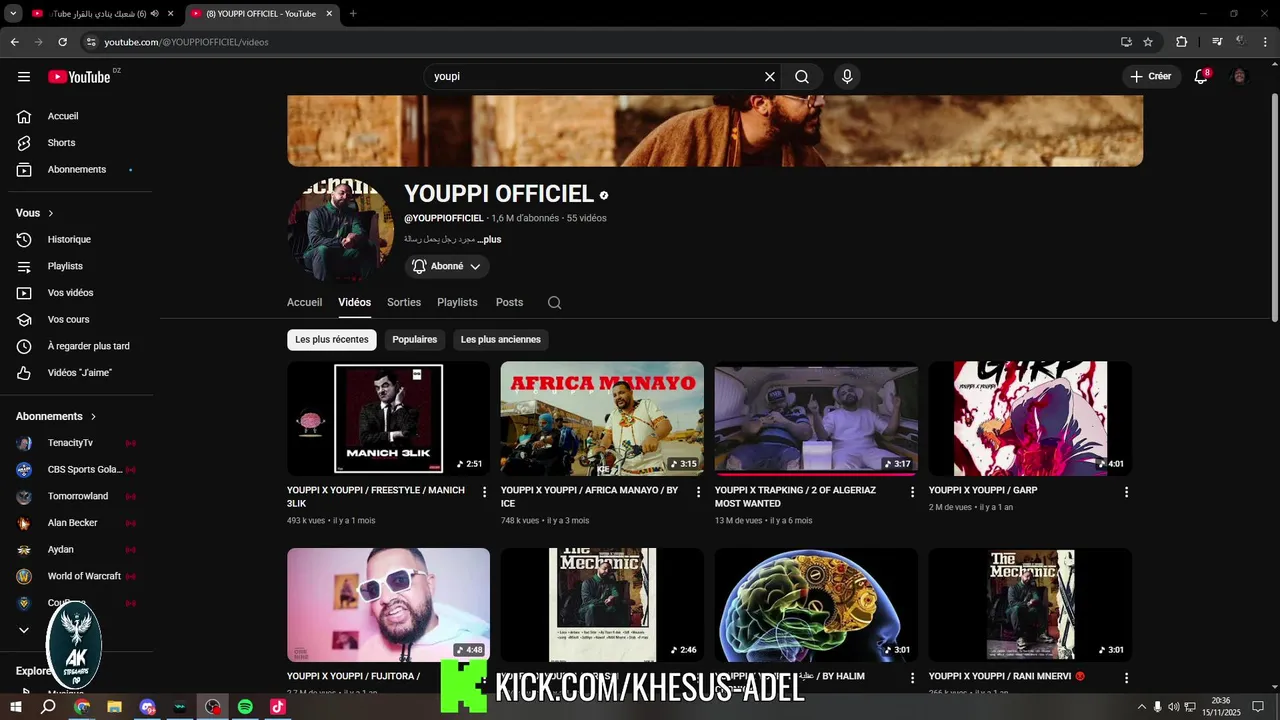Open the TRAPKING video title link
Viewport: 1280px width, 720px height.
pyautogui.click(x=795, y=497)
